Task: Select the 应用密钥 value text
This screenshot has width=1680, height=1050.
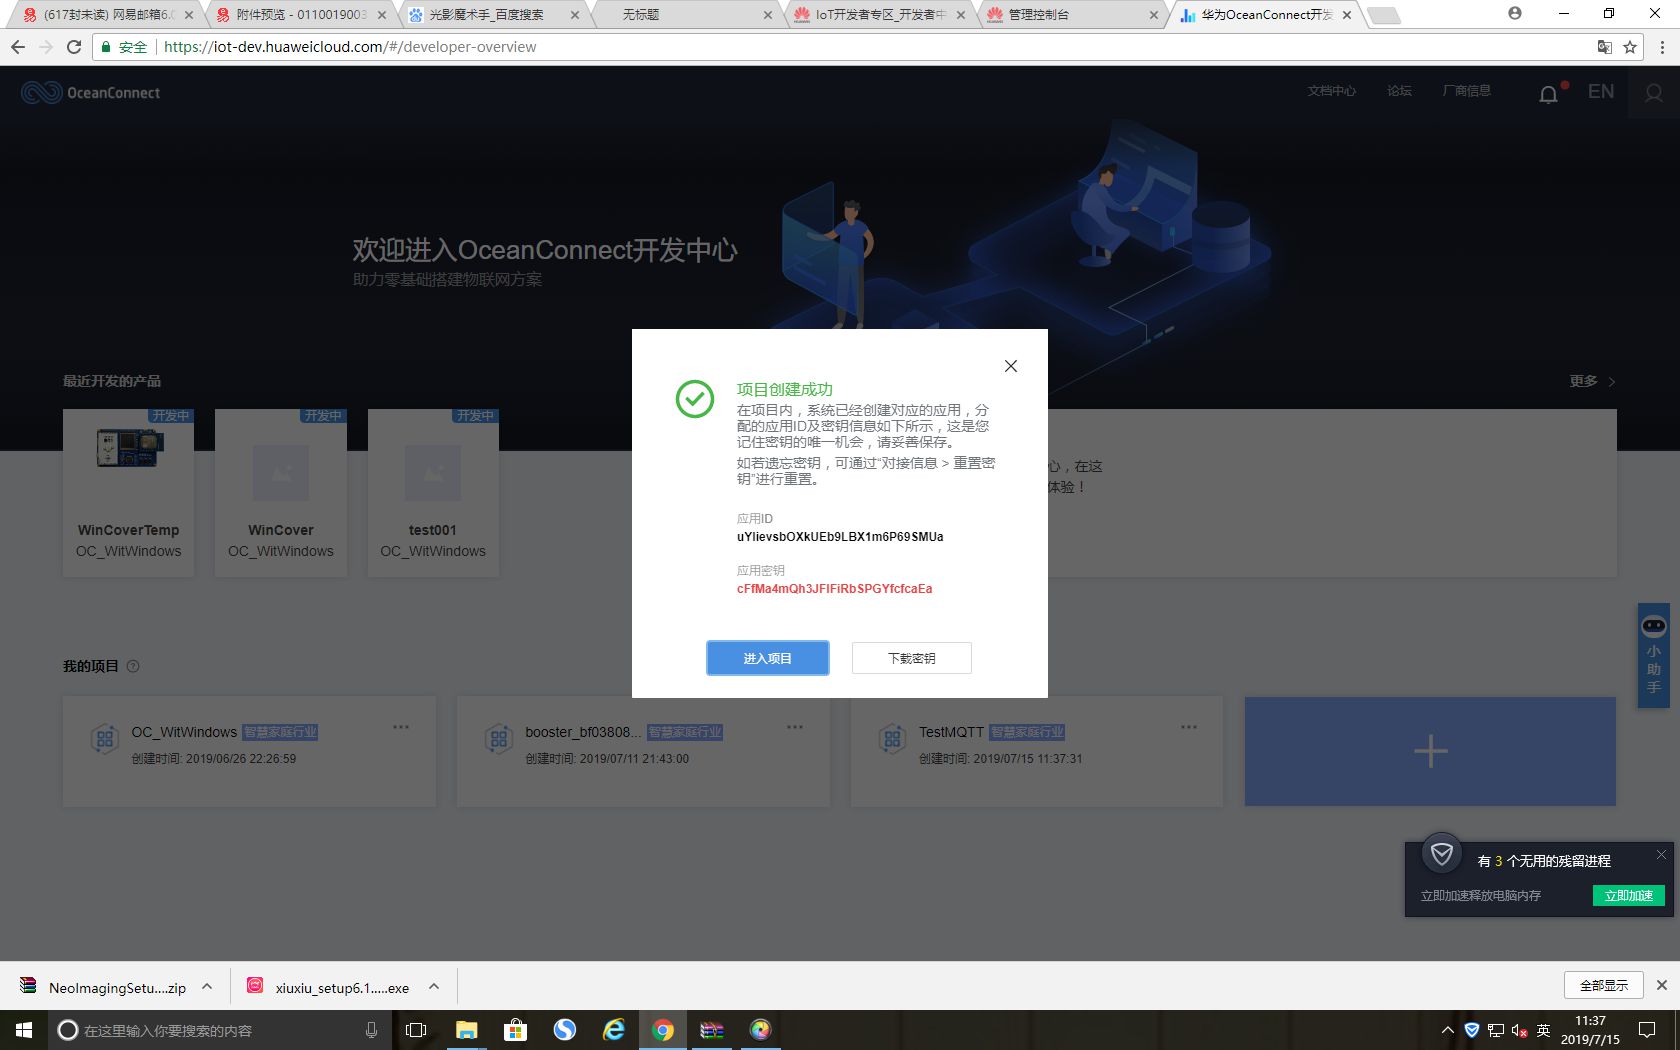Action: (x=834, y=589)
